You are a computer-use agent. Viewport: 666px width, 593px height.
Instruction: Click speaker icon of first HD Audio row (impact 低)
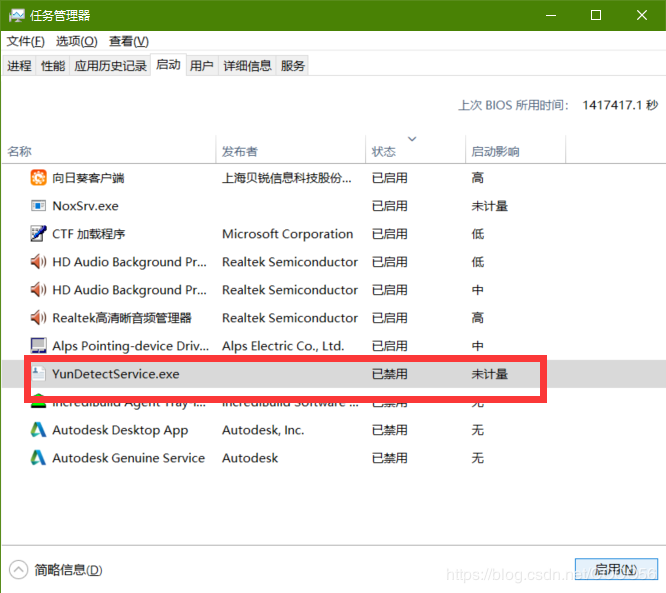click(x=38, y=262)
